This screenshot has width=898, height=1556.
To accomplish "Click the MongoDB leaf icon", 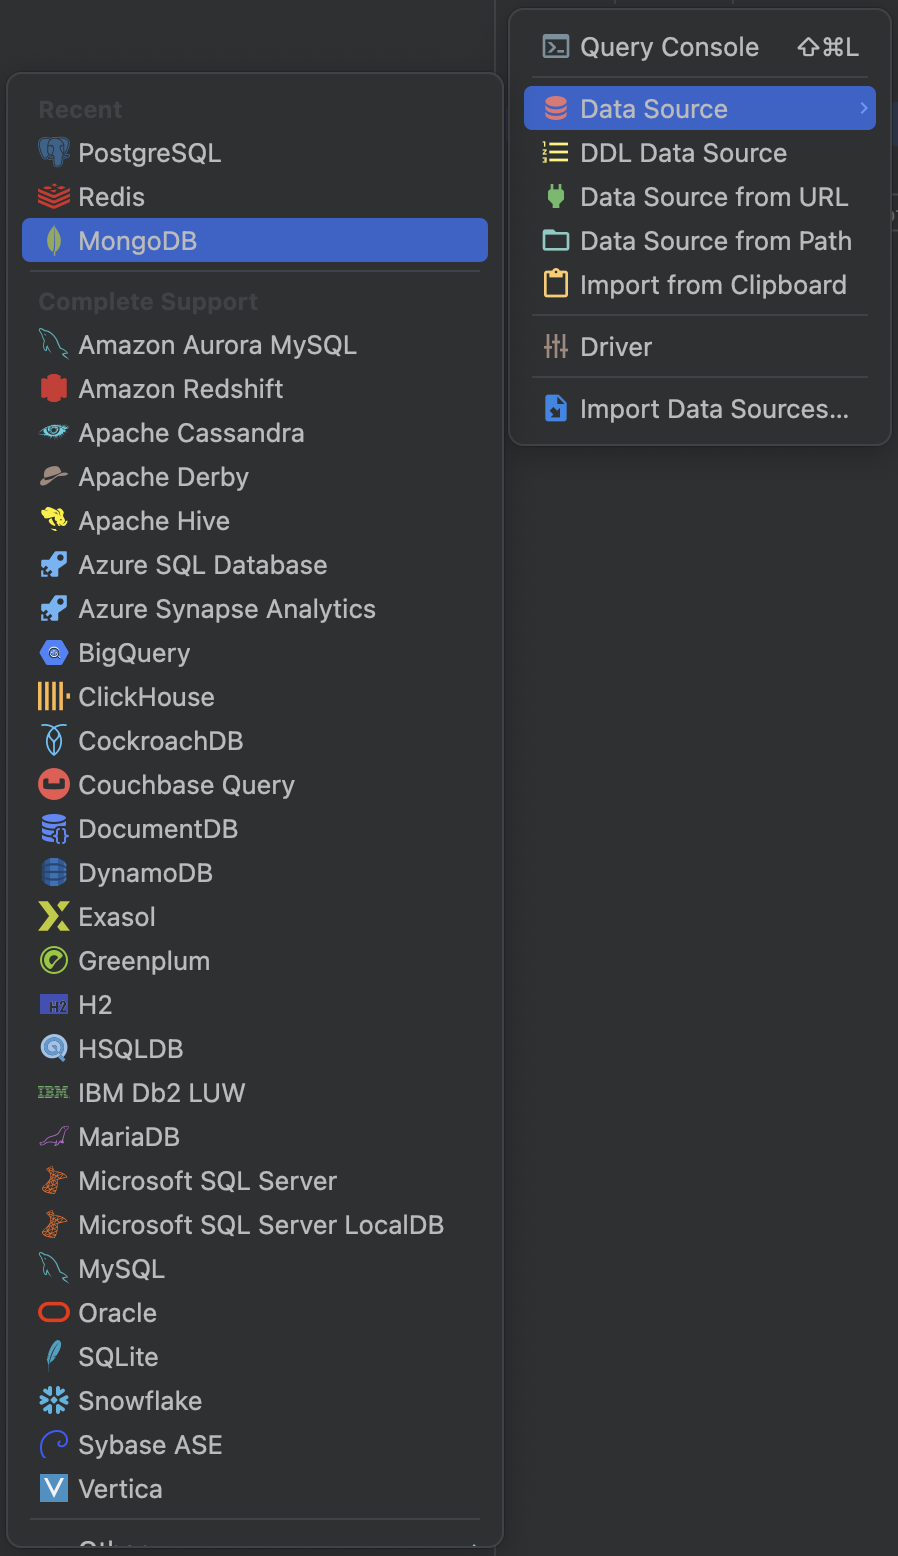I will tap(54, 241).
